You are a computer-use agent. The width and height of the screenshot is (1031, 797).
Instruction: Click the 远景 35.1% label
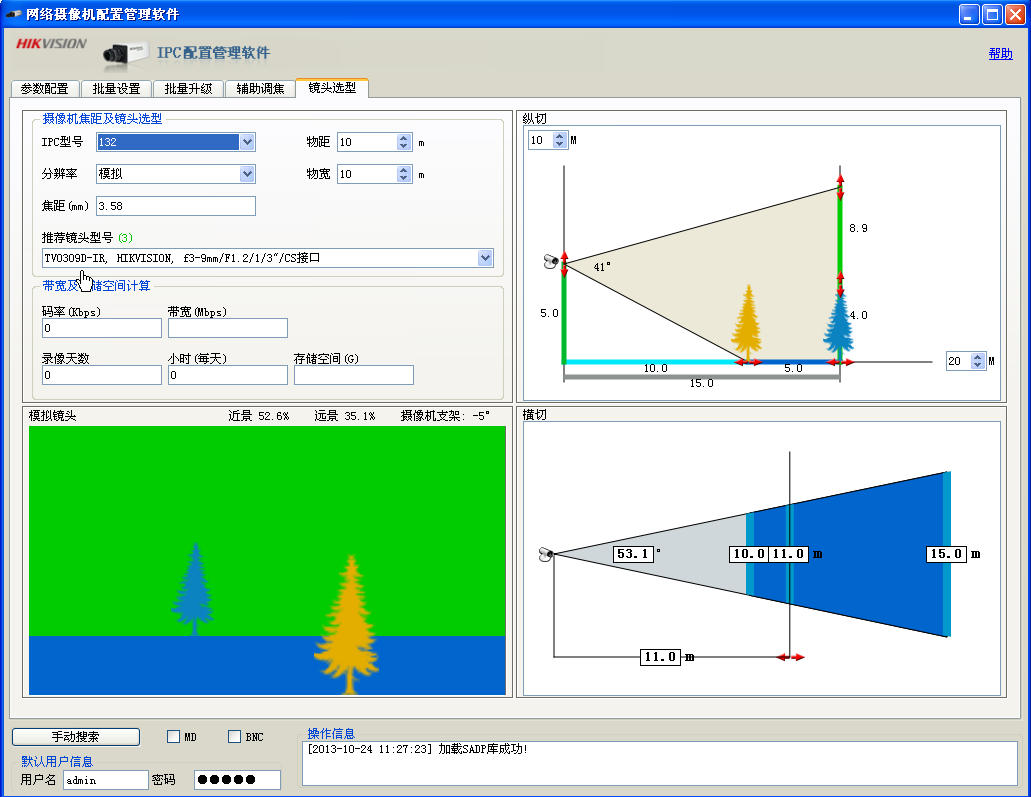[345, 416]
